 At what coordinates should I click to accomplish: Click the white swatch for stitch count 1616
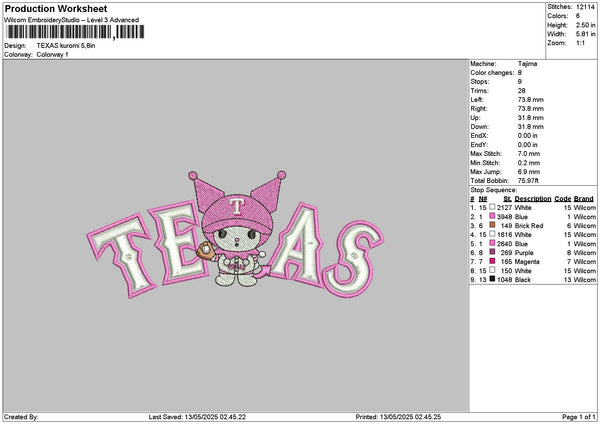pos(492,234)
